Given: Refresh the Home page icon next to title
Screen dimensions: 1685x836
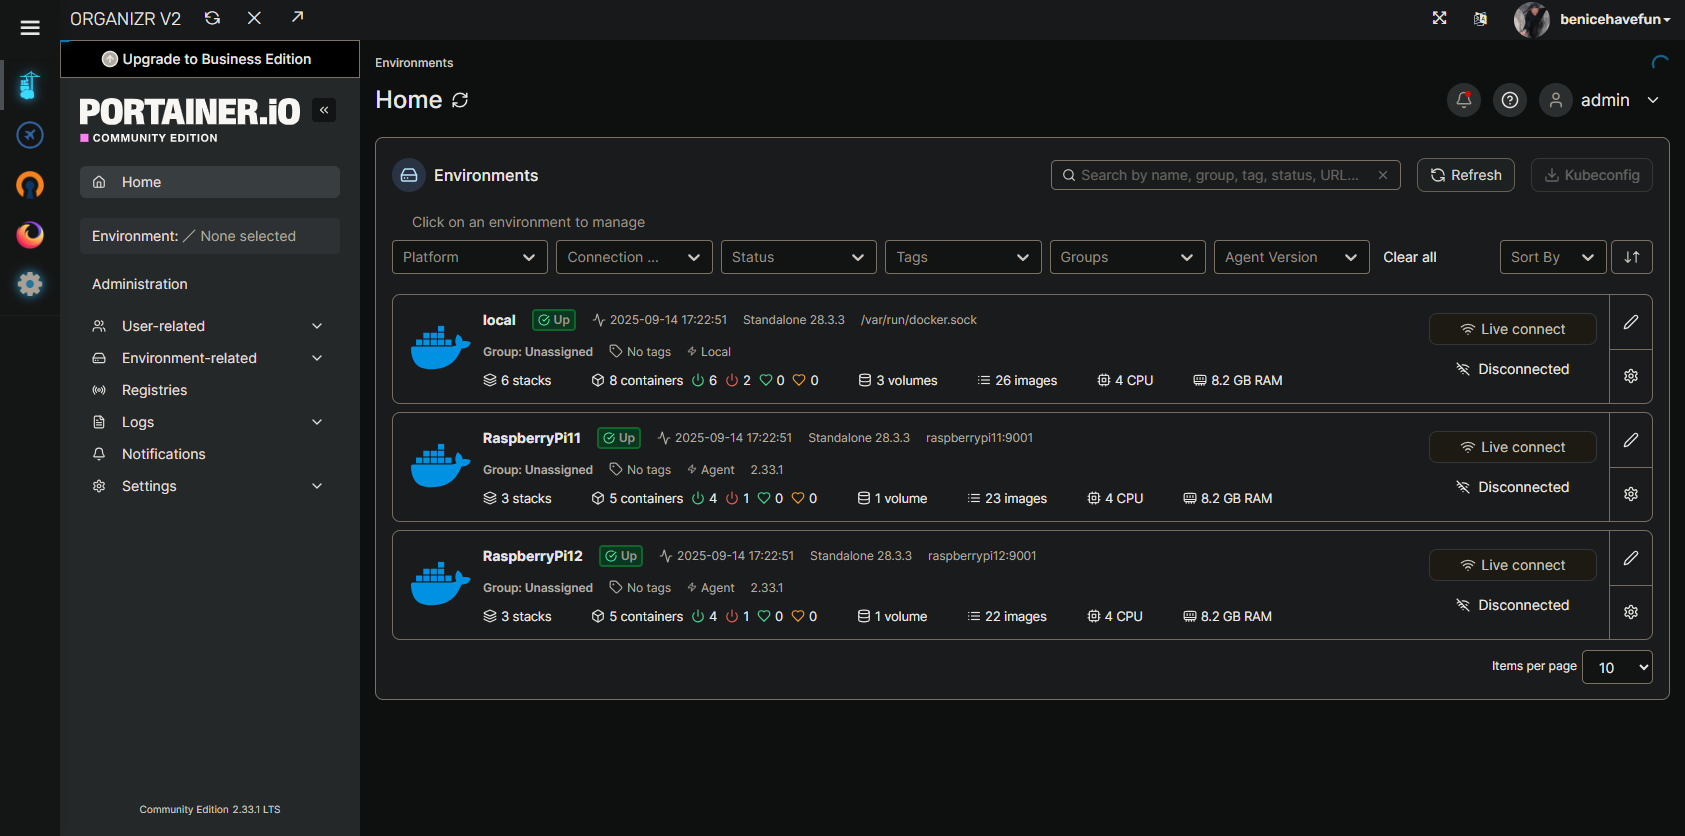Looking at the screenshot, I should pos(460,100).
